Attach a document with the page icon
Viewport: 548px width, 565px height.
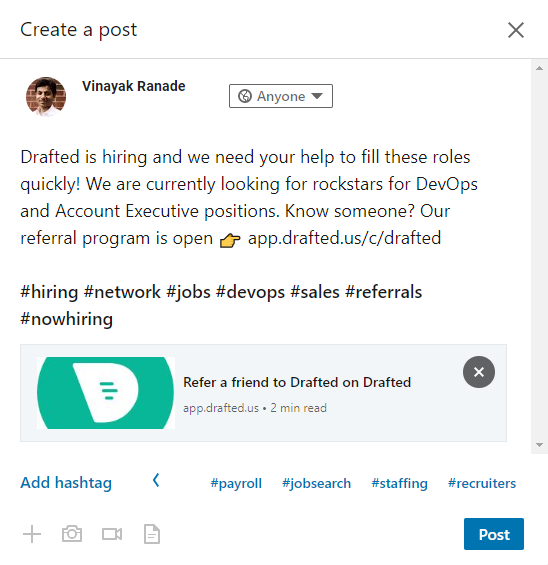coord(152,534)
